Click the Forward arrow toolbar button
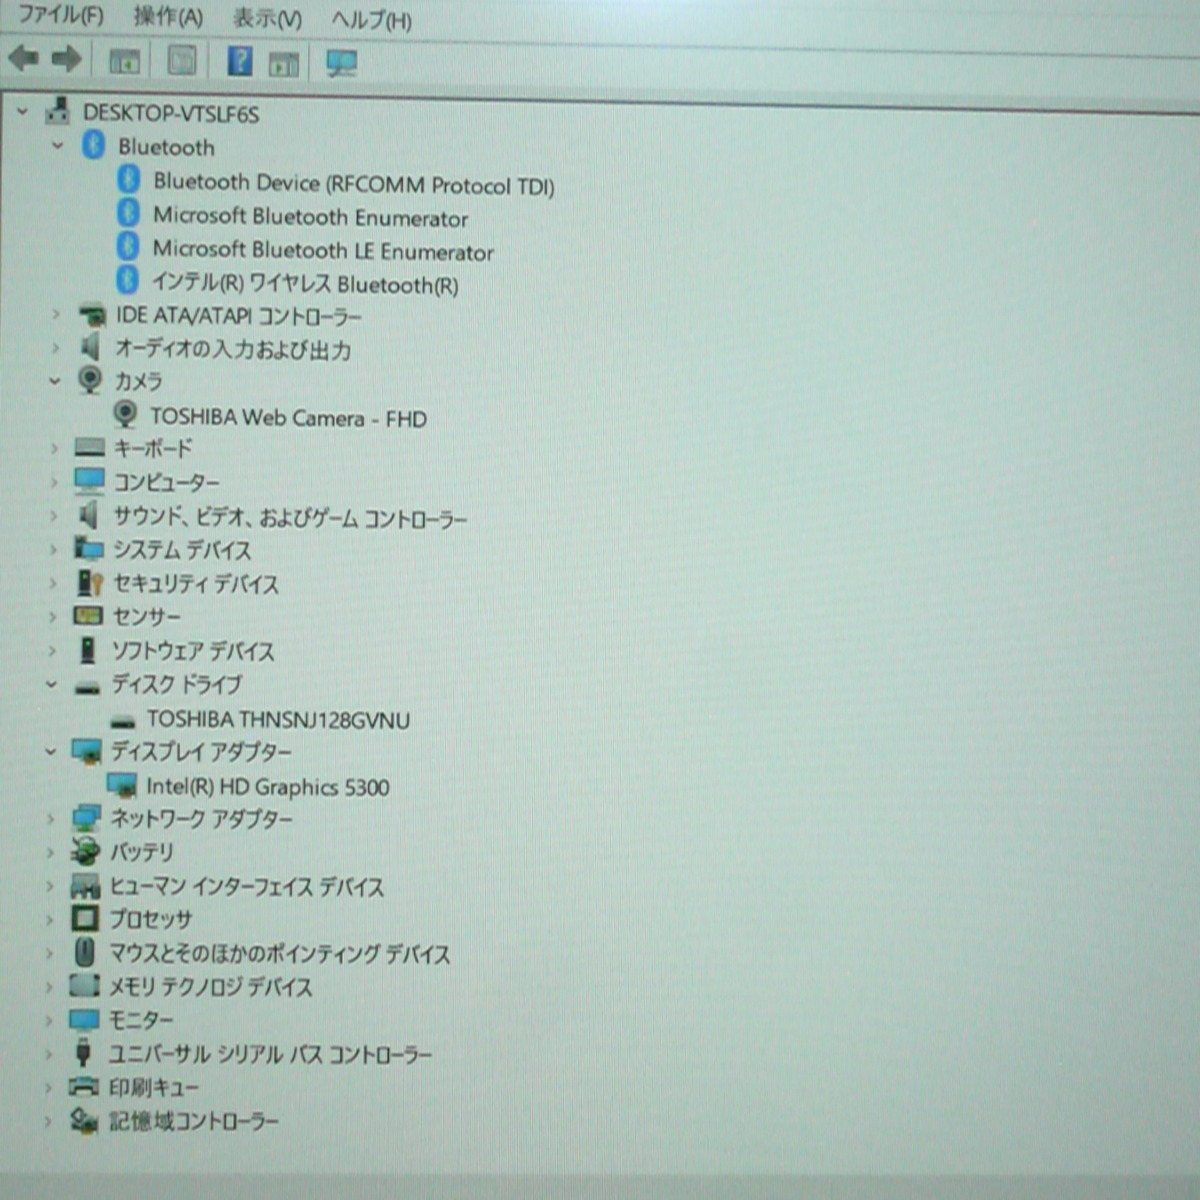The width and height of the screenshot is (1200, 1200). [x=66, y=60]
